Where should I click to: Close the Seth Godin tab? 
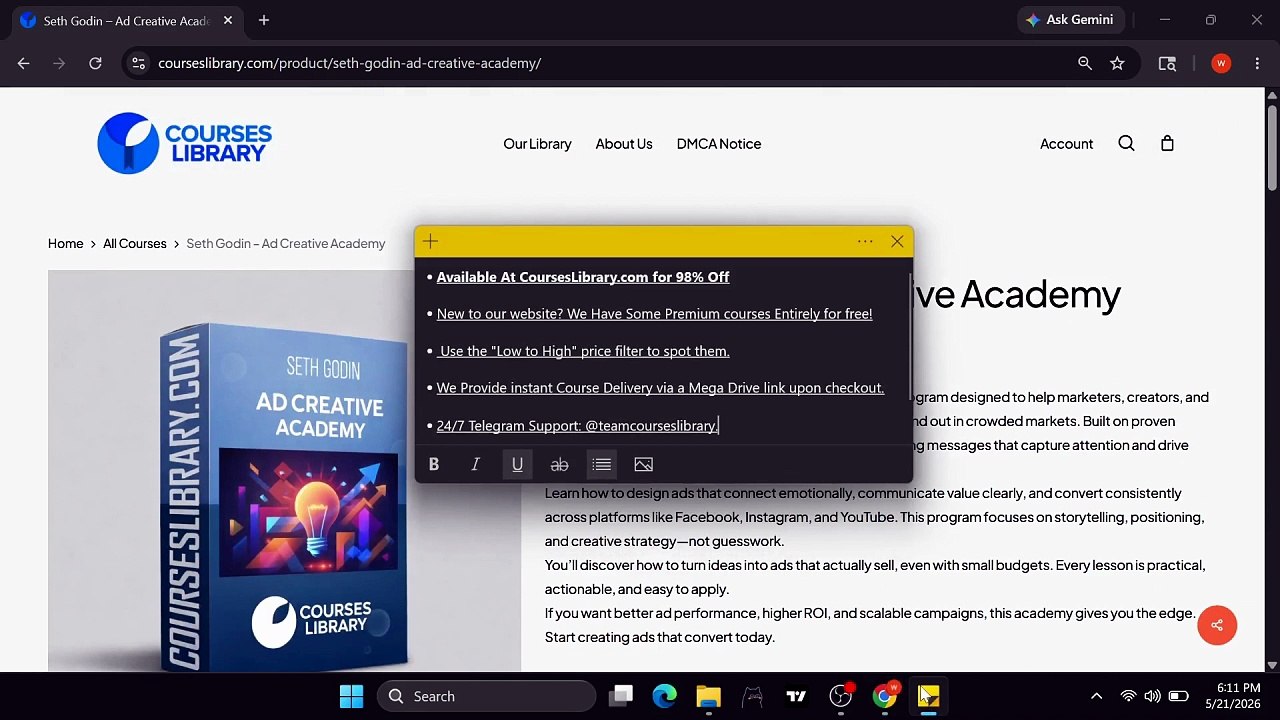(x=228, y=20)
